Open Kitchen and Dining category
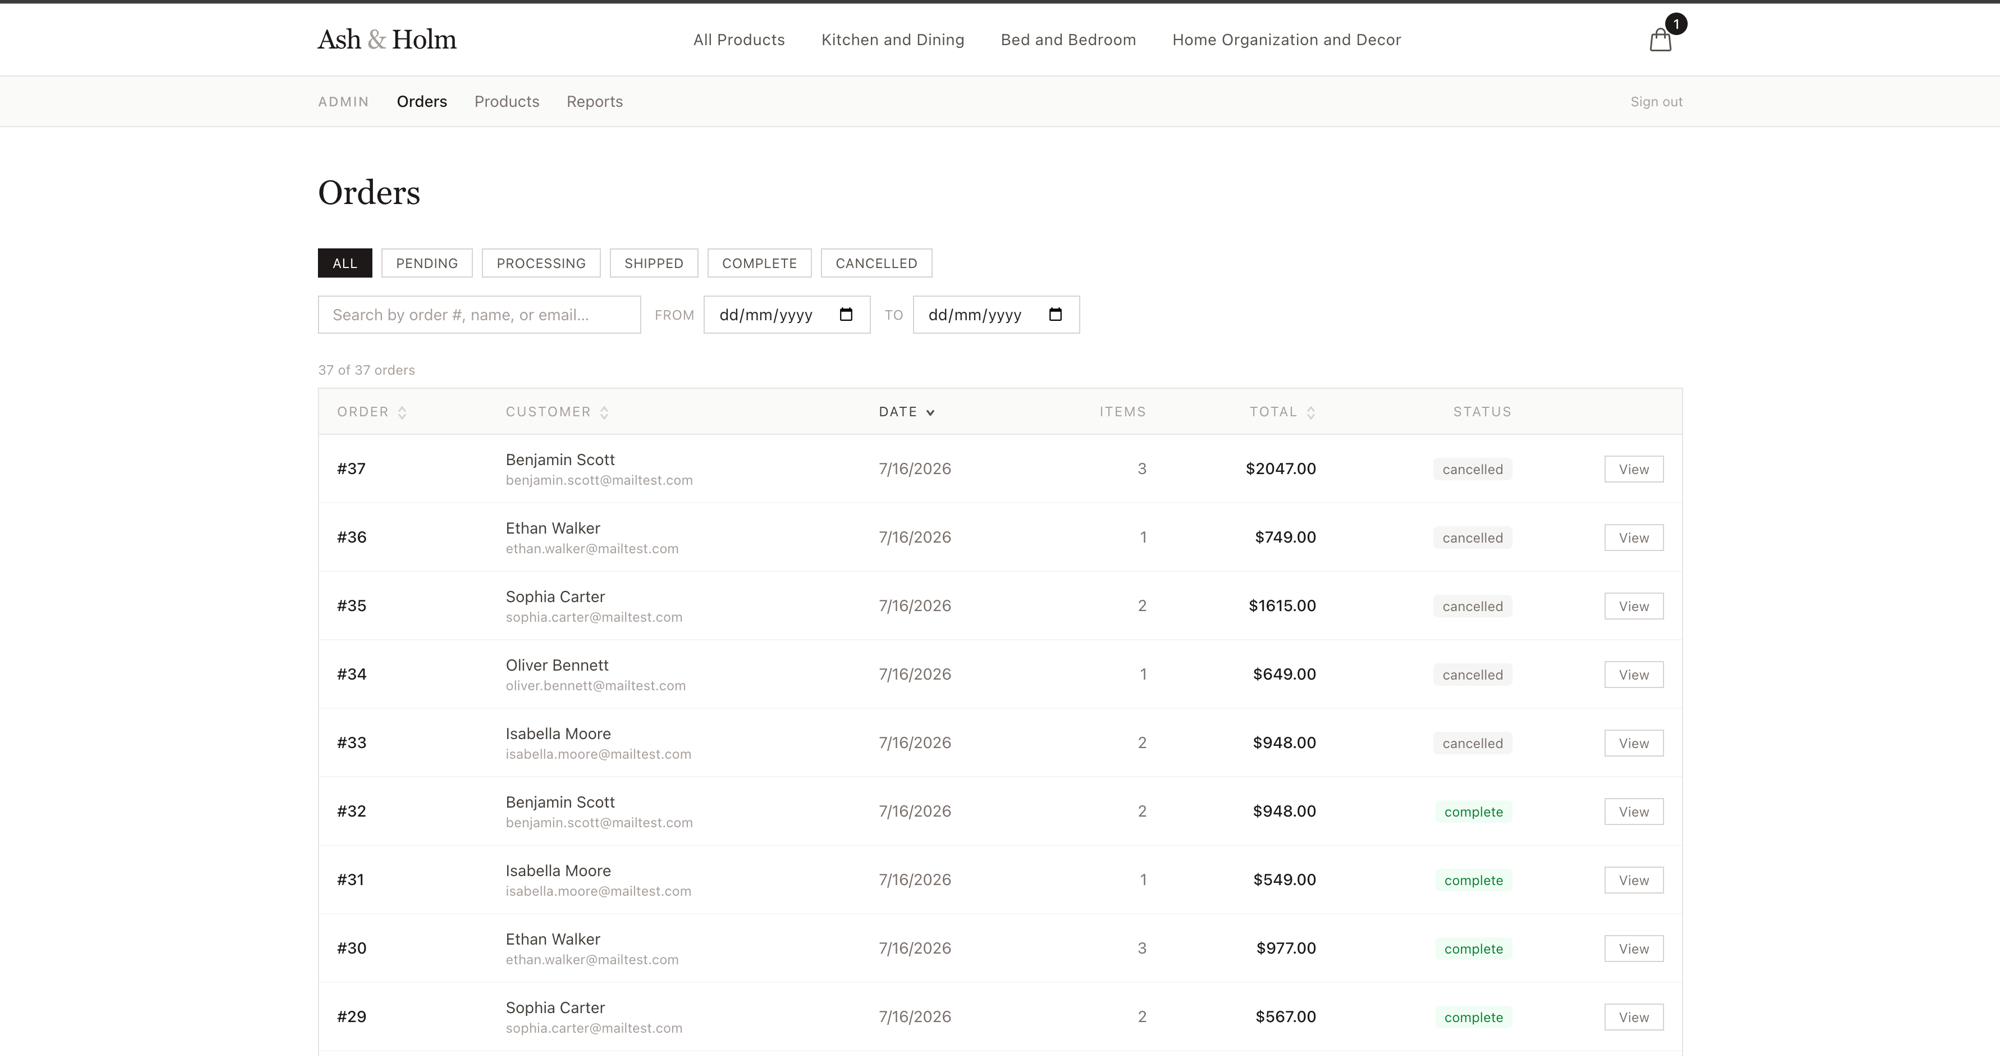Viewport: 2000px width, 1056px height. 893,39
